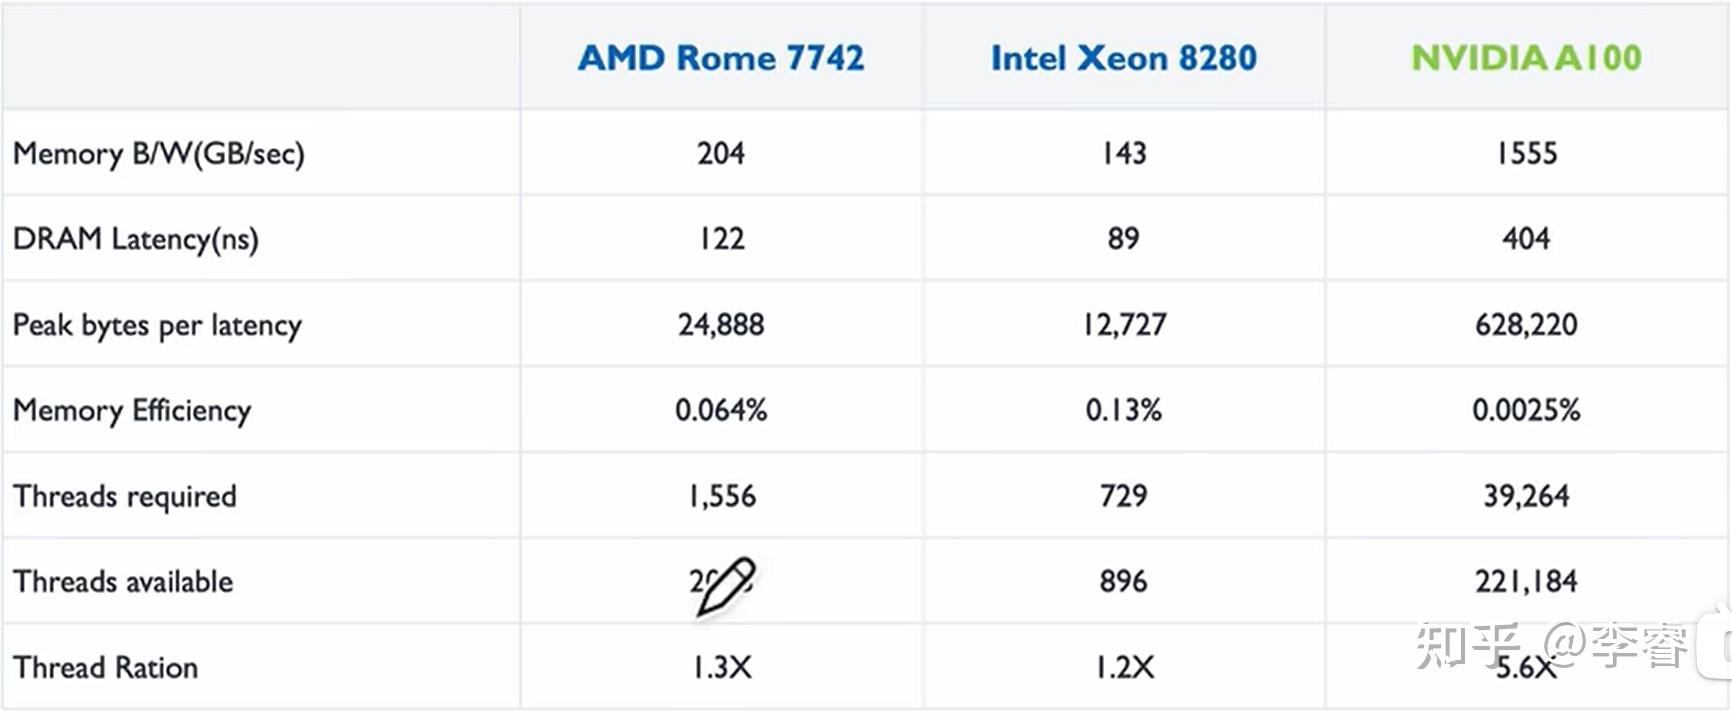This screenshot has height=714, width=1732.
Task: Click the DRAM Latency(ns) row label
Action: point(135,239)
